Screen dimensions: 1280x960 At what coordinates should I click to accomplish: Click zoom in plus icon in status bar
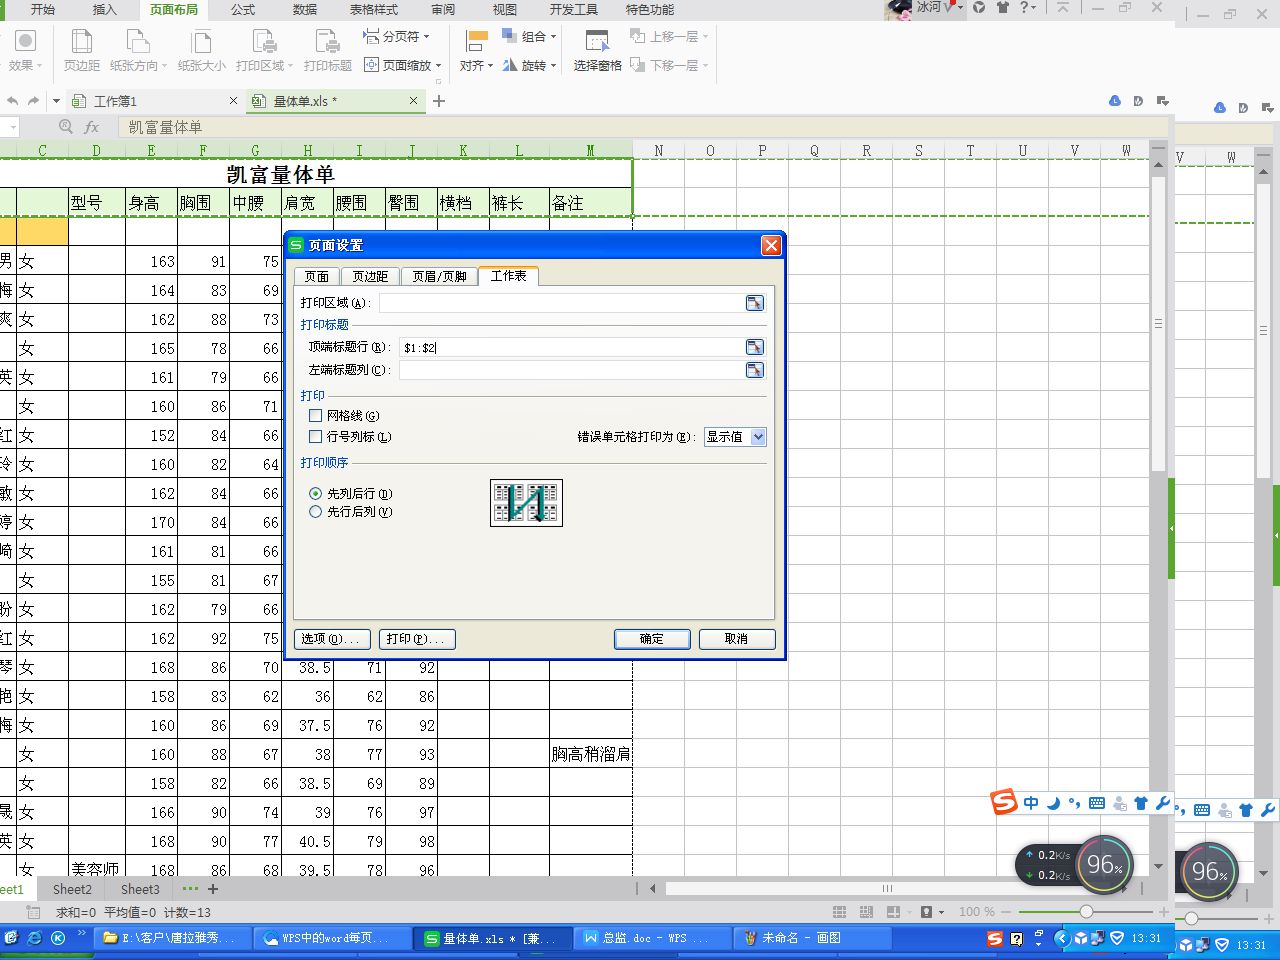[x=1164, y=912]
